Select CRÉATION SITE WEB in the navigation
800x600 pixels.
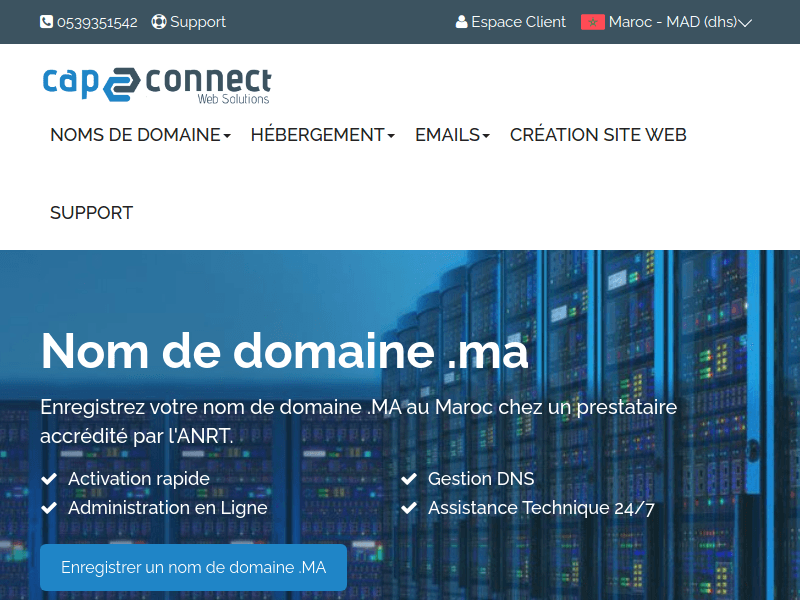click(x=597, y=134)
